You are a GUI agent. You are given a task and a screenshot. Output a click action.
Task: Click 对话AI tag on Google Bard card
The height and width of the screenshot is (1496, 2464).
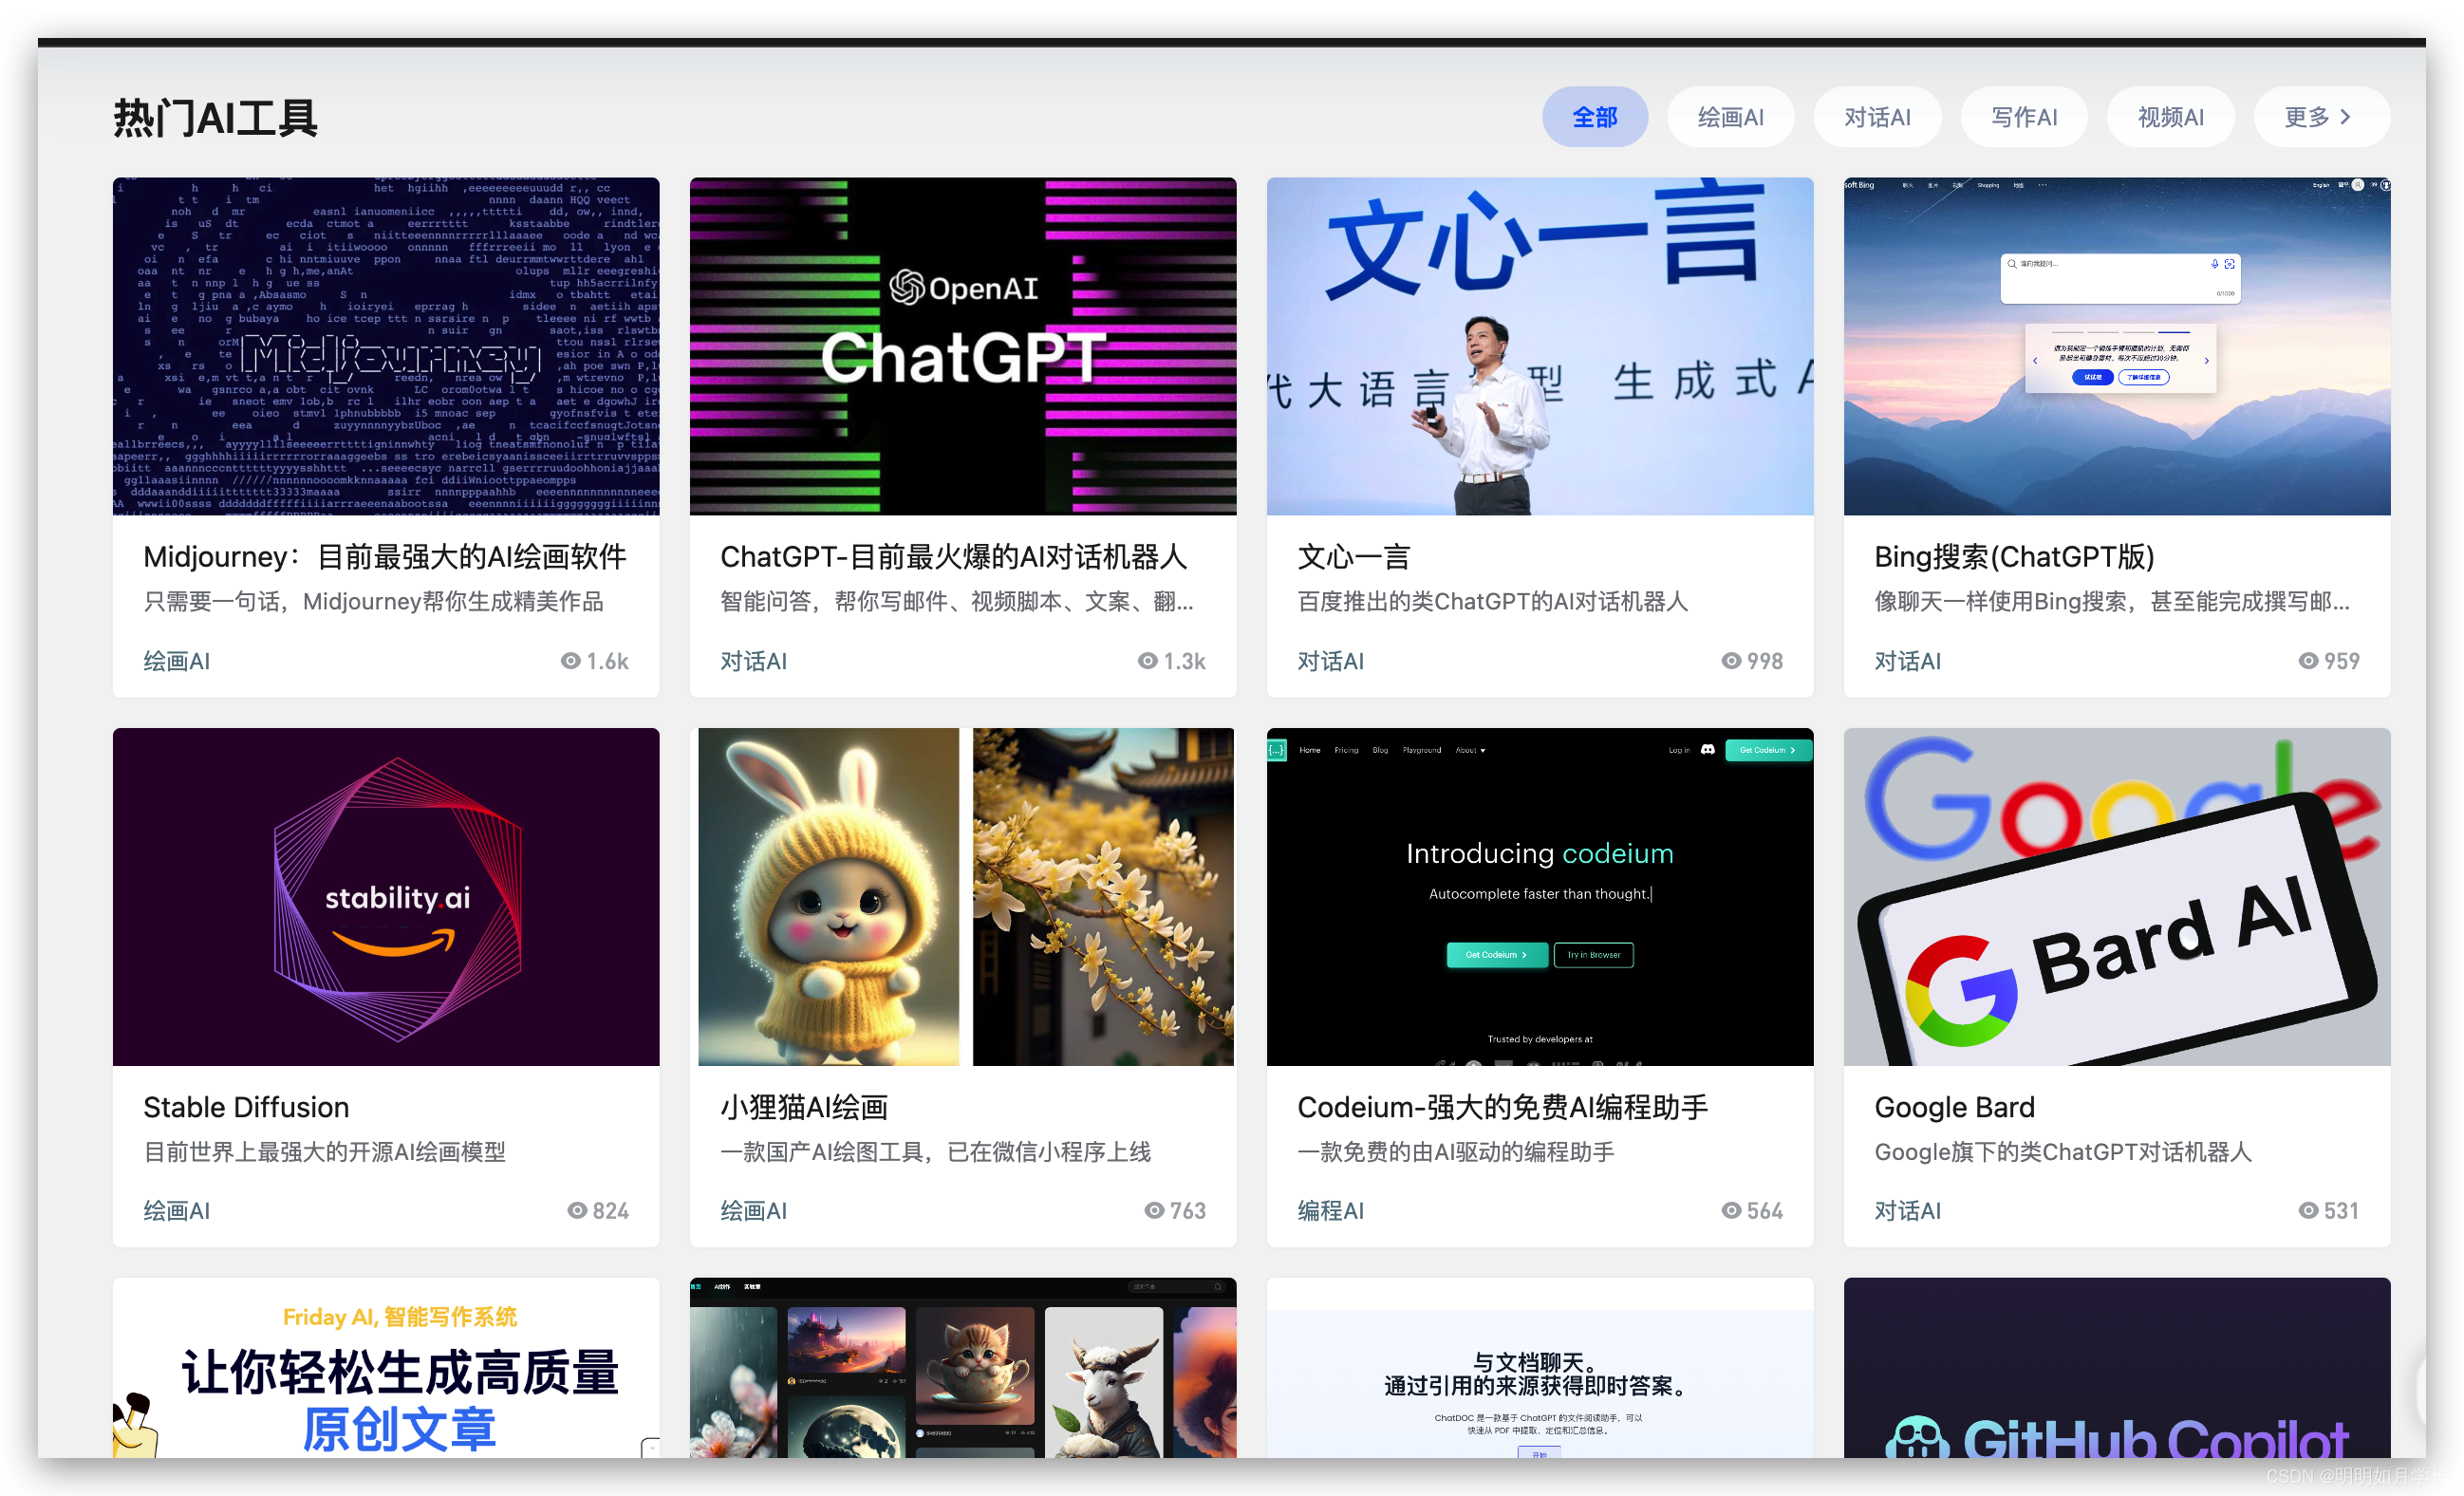click(1908, 1211)
